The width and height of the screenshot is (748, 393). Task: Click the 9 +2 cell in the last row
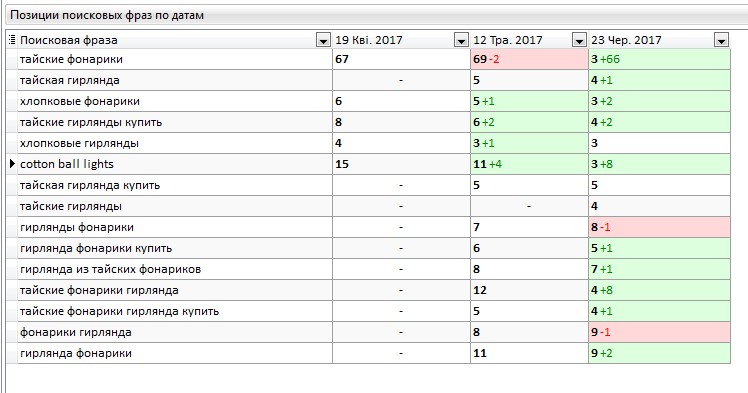[660, 353]
